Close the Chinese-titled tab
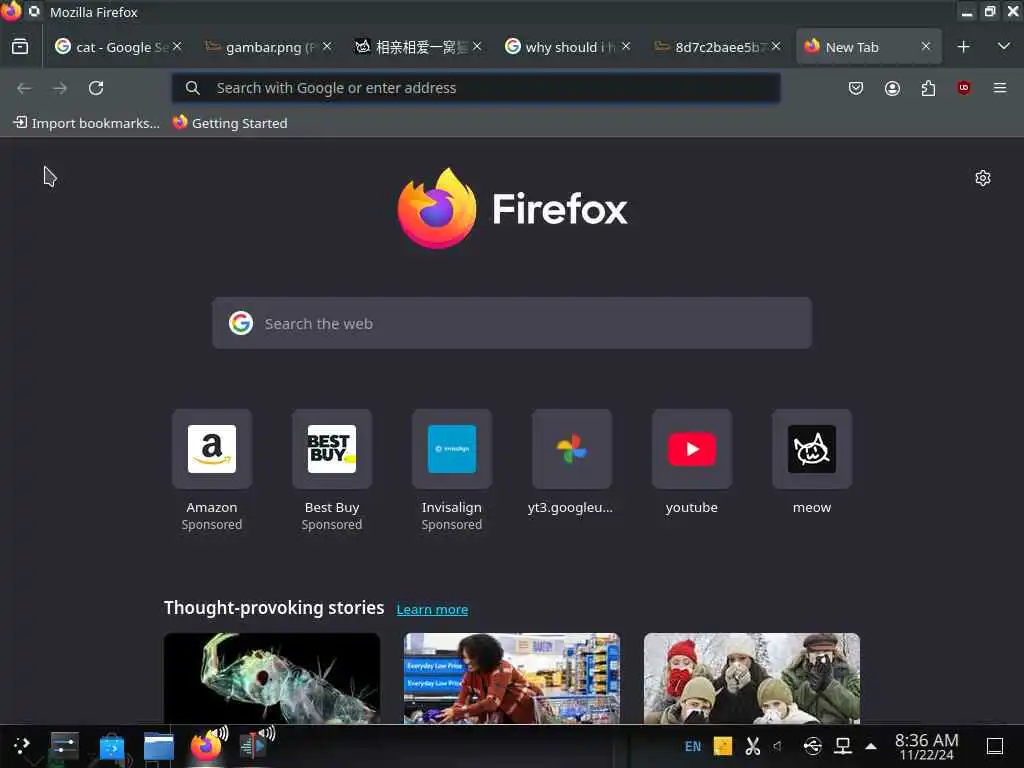This screenshot has width=1024, height=768. pos(477,46)
